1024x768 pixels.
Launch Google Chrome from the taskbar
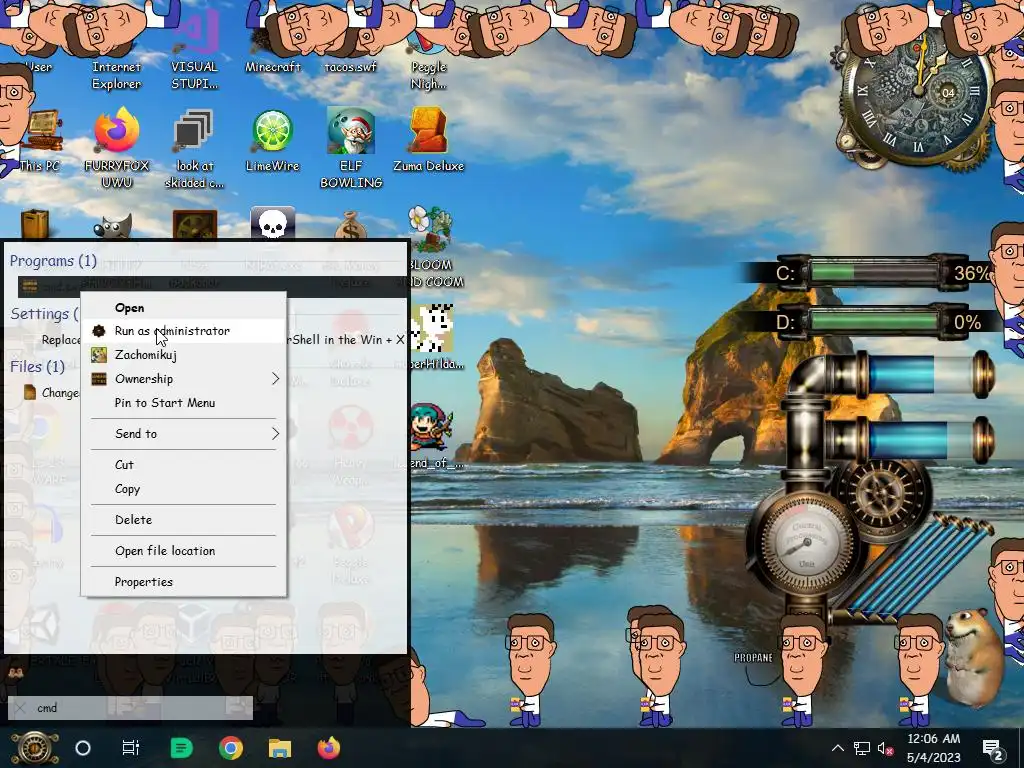coord(231,748)
